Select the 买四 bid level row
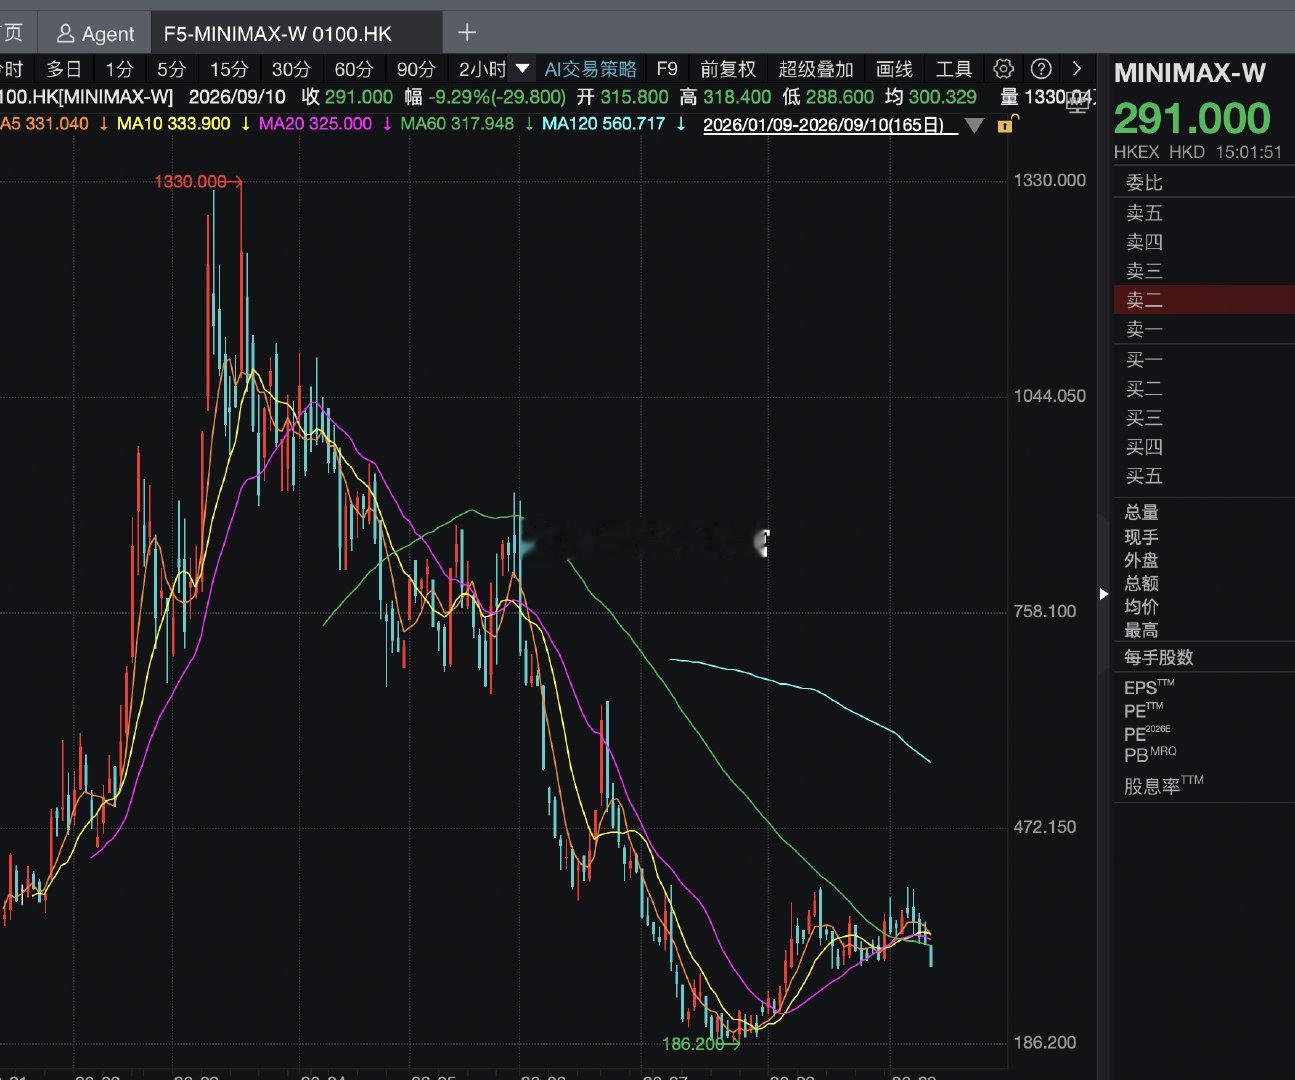This screenshot has height=1080, width=1295. click(x=1203, y=447)
